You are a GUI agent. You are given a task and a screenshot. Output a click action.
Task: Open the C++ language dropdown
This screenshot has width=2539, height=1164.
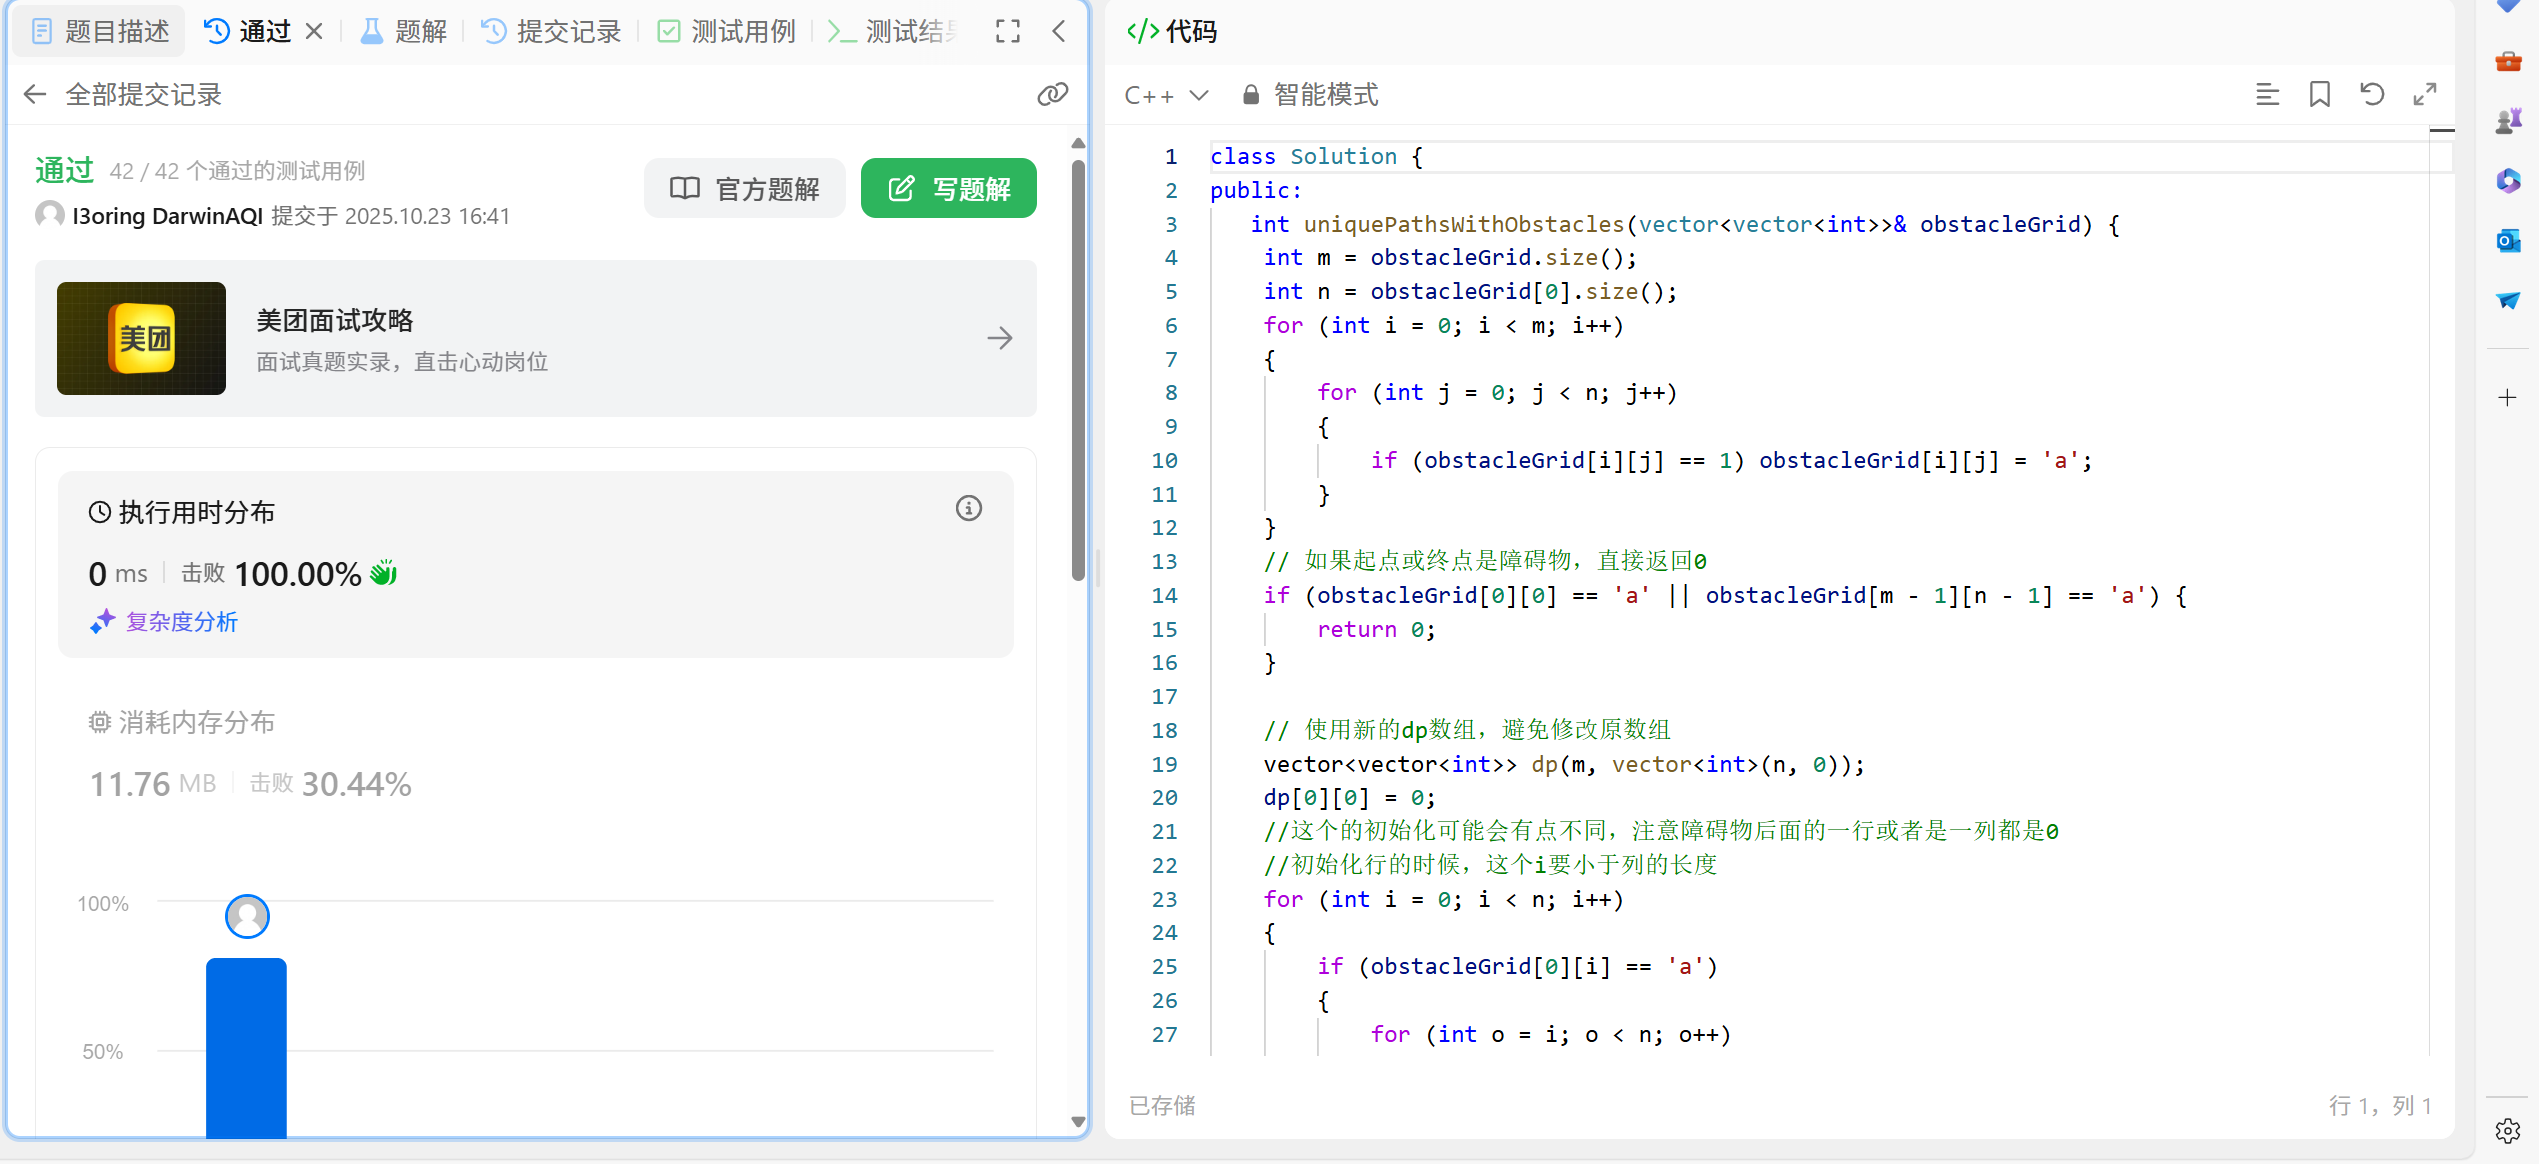tap(1166, 95)
